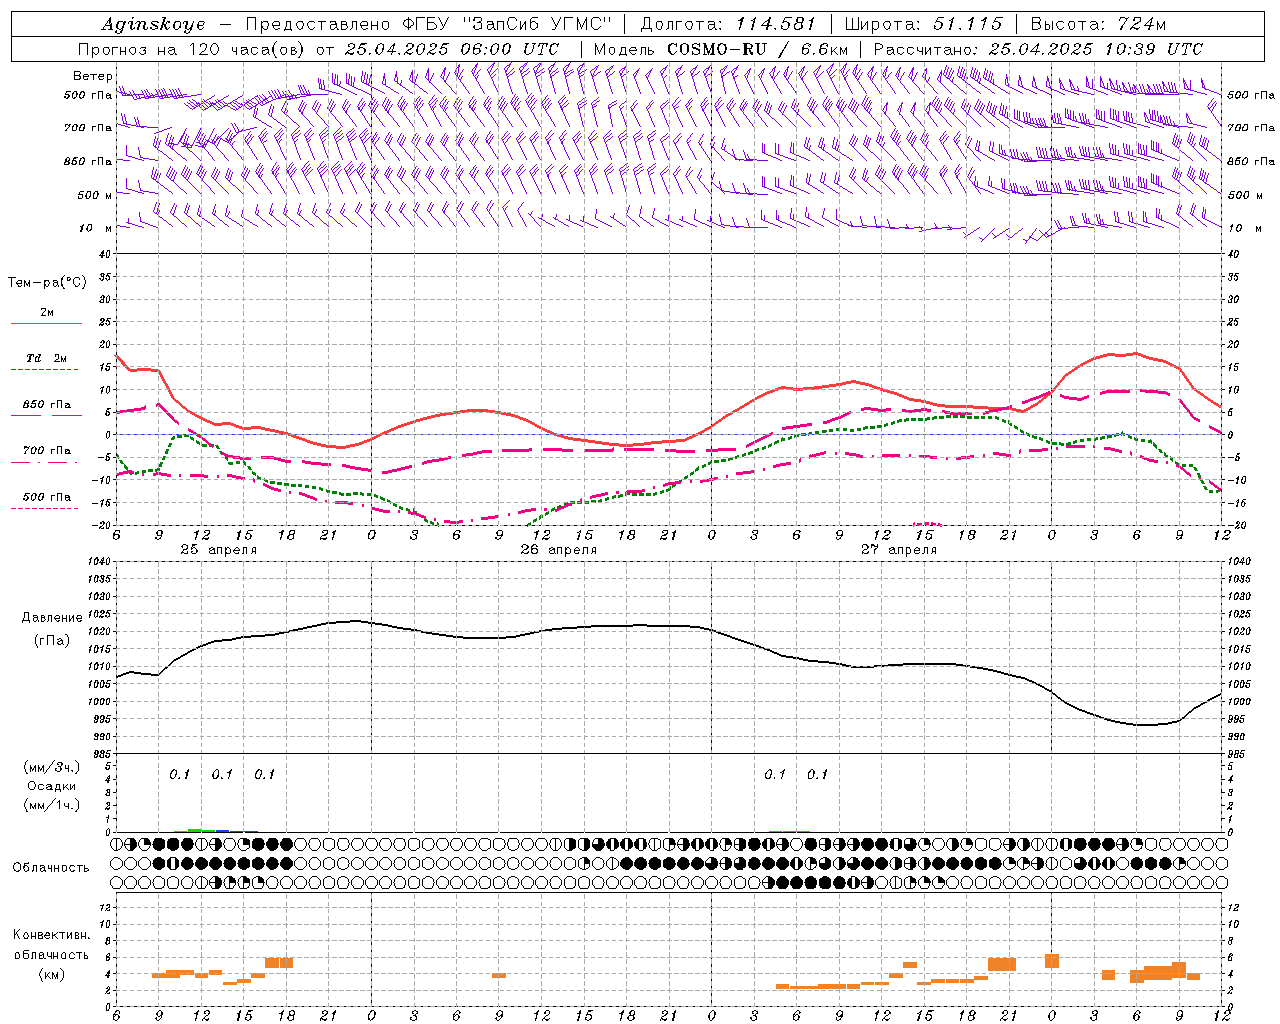Click the solid red line sample under 2м
The image size is (1280, 1024).
(x=46, y=324)
